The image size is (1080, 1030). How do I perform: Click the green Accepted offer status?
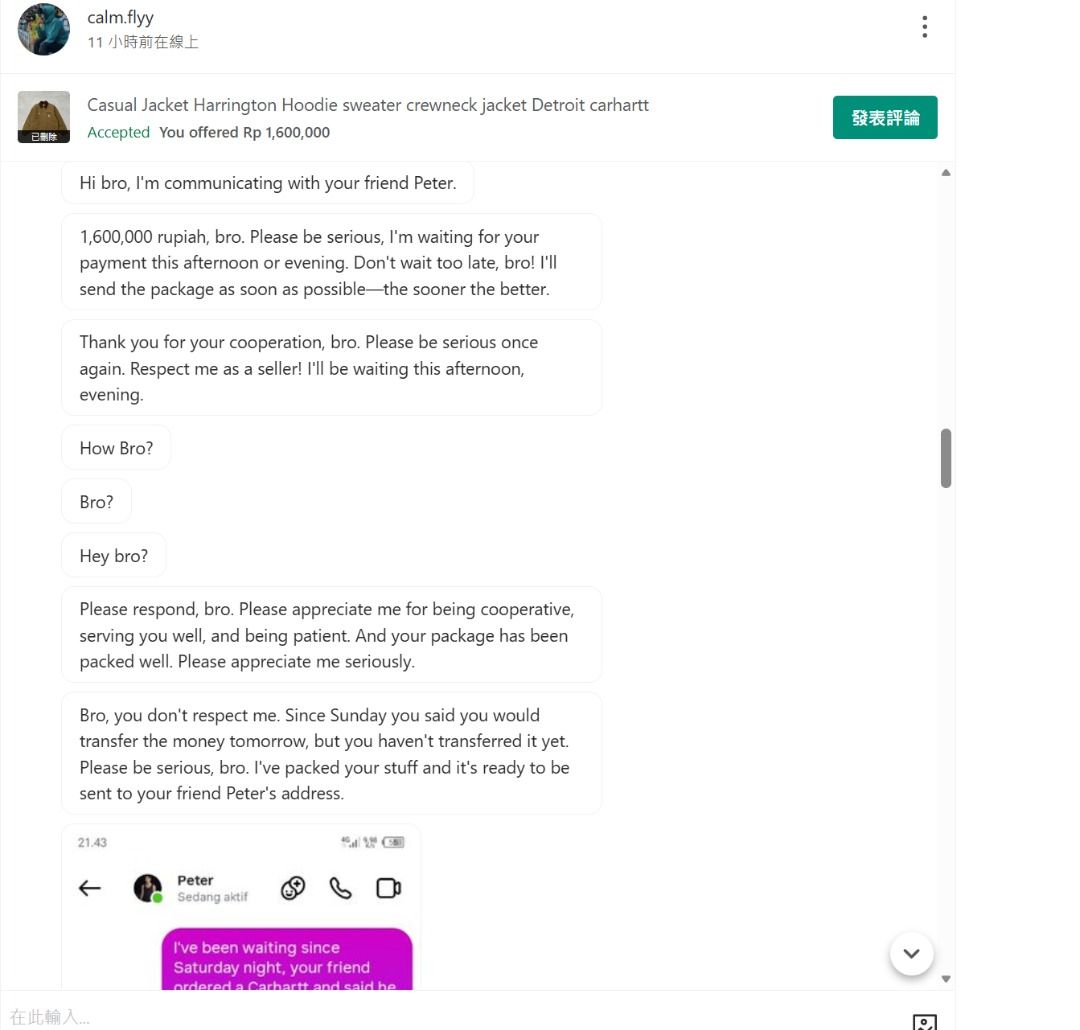118,132
